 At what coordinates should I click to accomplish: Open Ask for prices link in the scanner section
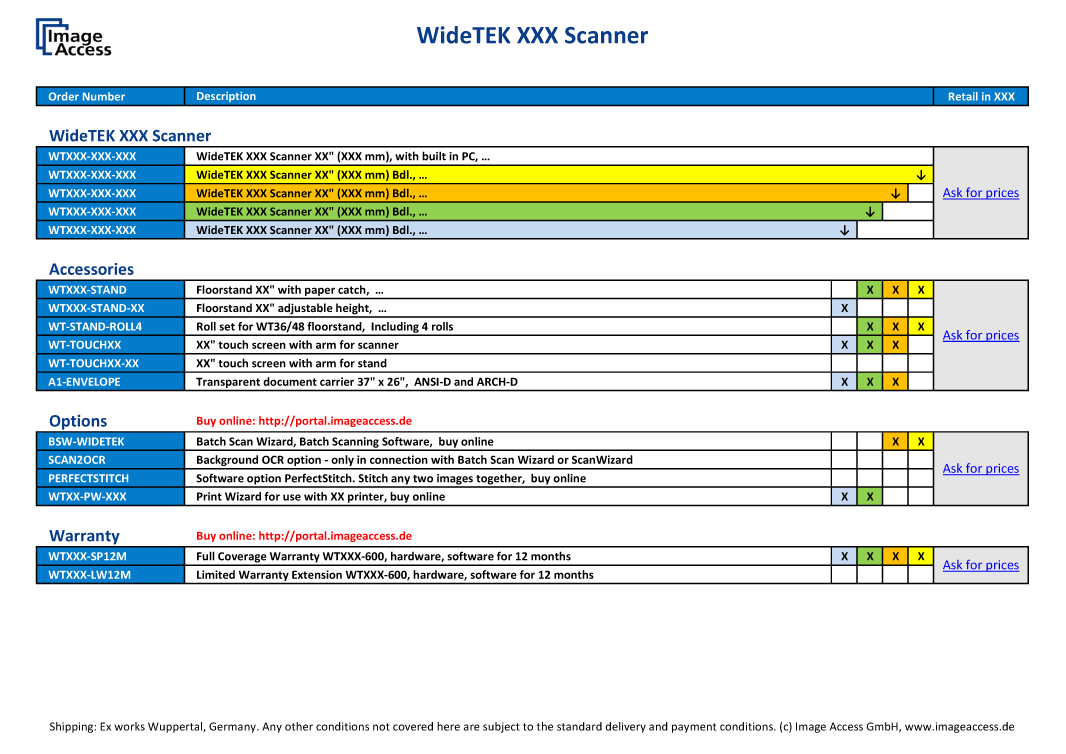click(980, 193)
